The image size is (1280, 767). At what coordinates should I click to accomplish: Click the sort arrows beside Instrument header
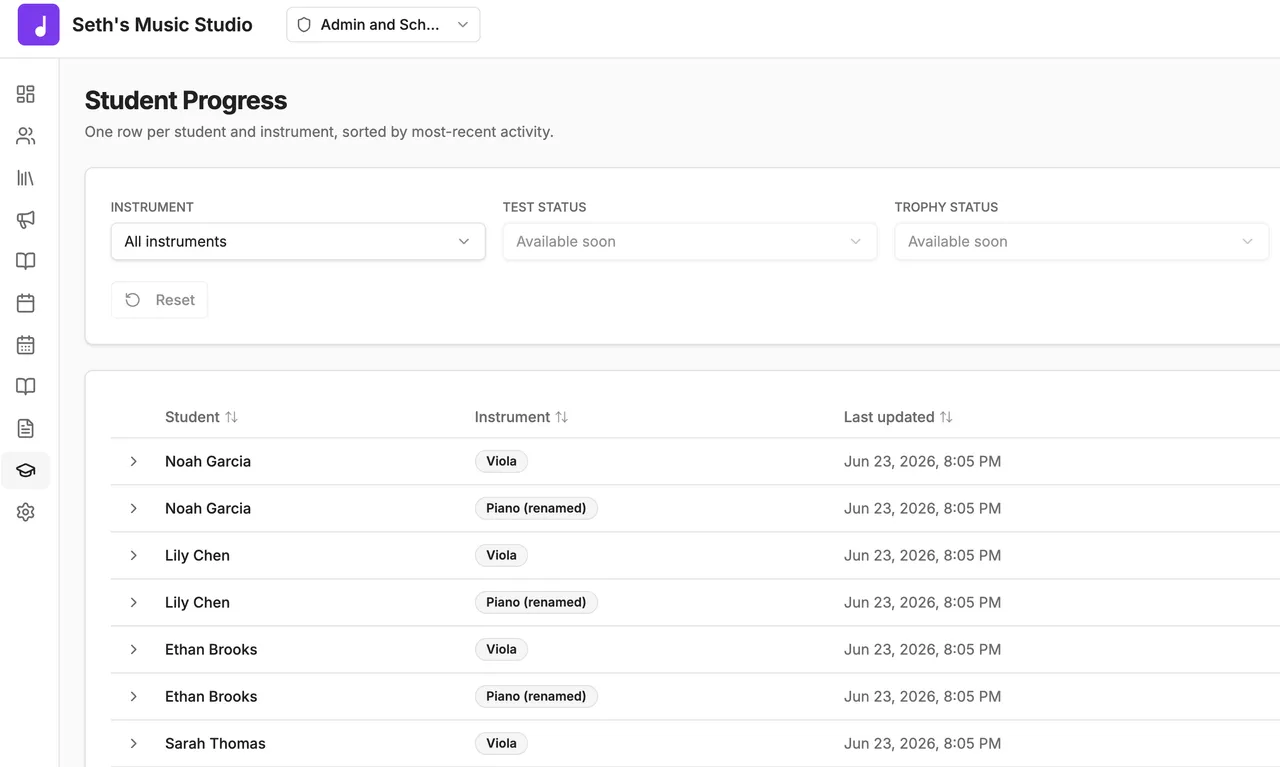562,417
